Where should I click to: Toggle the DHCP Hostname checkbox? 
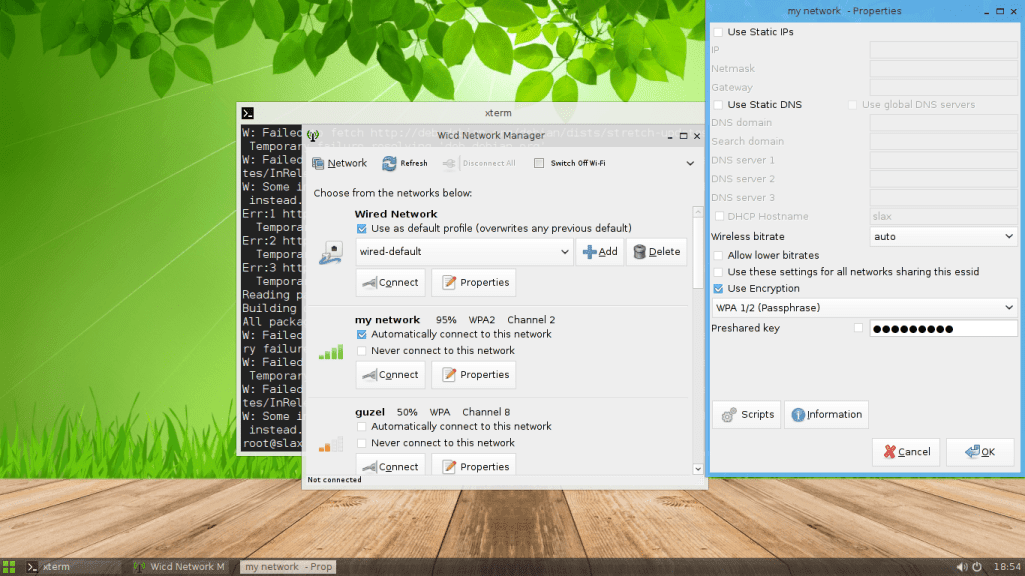(x=719, y=216)
